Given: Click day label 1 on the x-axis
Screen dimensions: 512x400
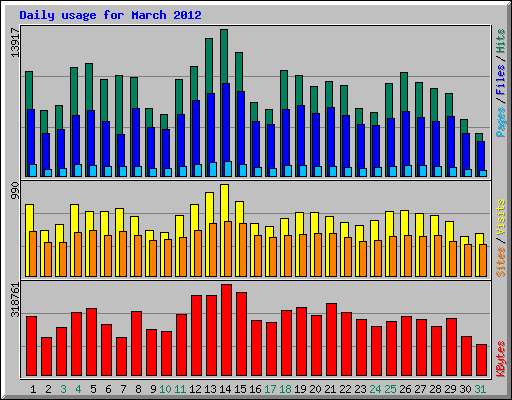Looking at the screenshot, I should pyautogui.click(x=33, y=389).
